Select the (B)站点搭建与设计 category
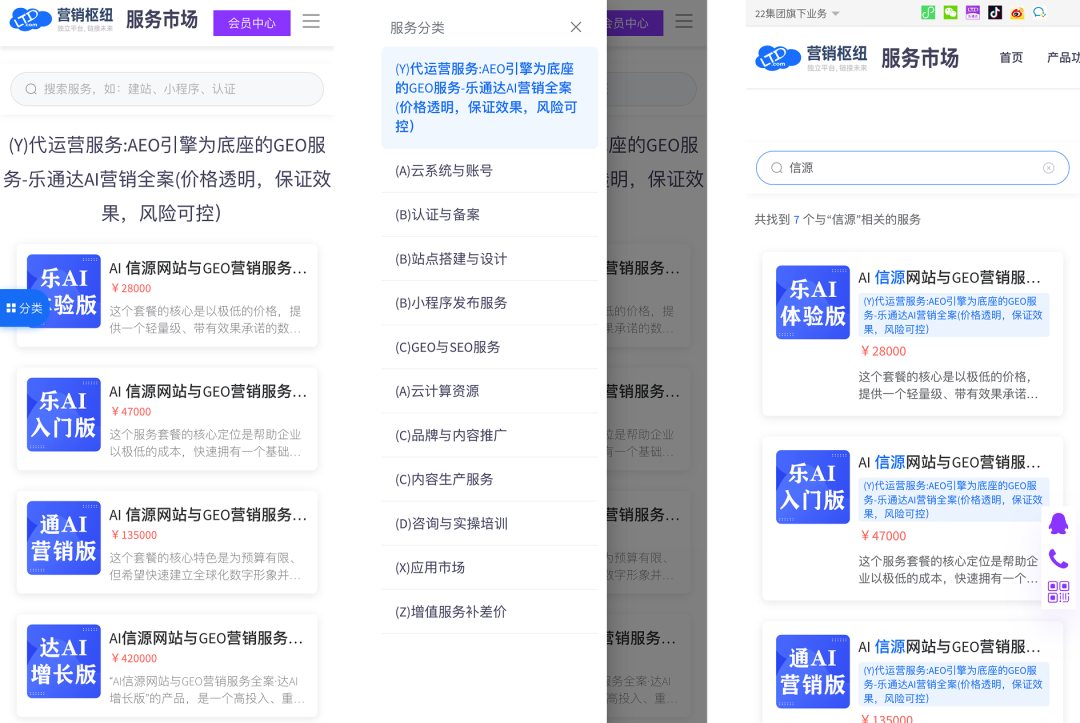1080x723 pixels. point(490,259)
